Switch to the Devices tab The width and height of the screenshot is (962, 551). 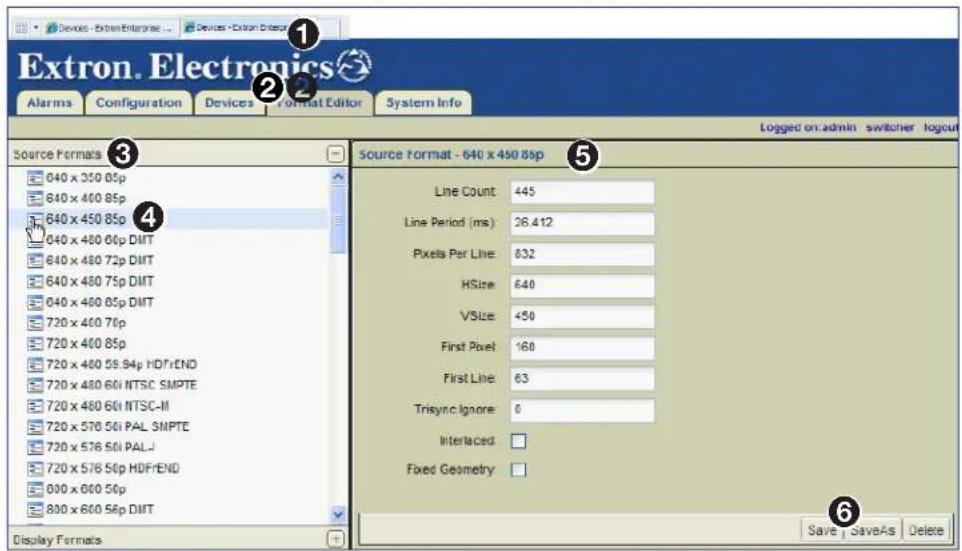point(229,103)
